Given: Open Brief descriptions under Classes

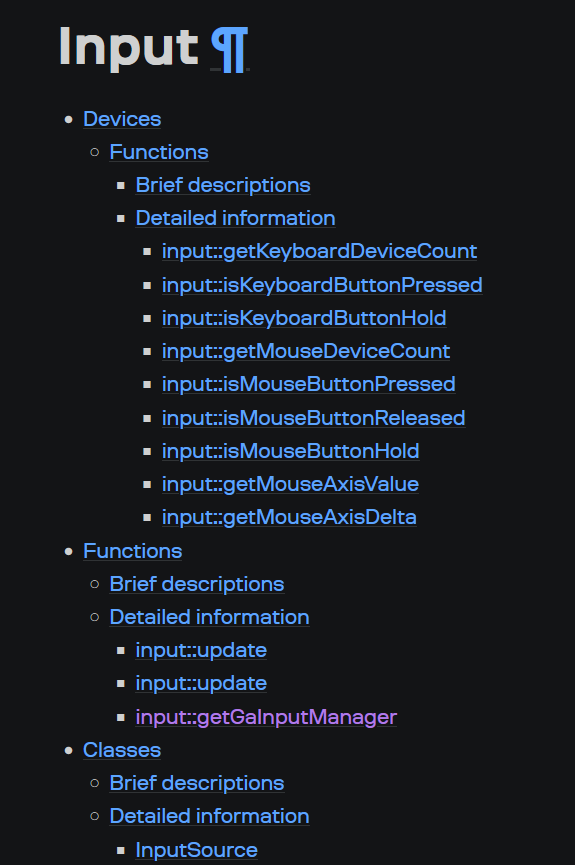Looking at the screenshot, I should pos(197,783).
